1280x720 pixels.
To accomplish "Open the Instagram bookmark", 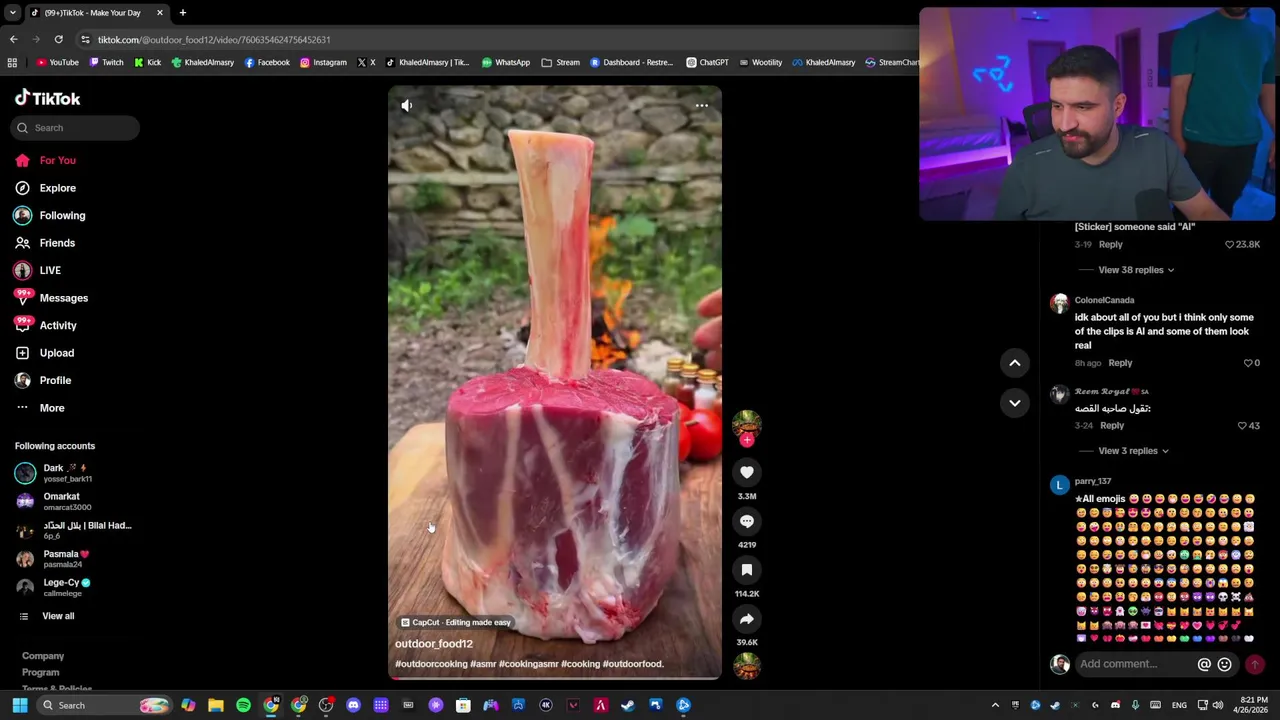I will click(x=323, y=62).
